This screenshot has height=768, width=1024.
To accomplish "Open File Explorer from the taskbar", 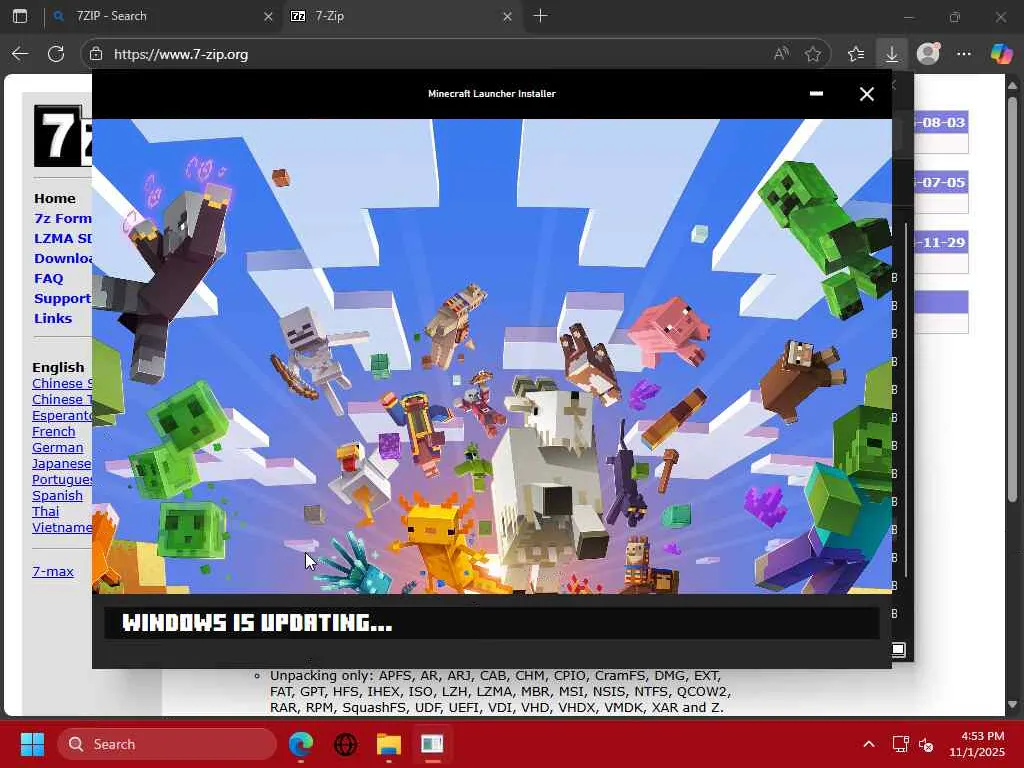I will [x=389, y=744].
